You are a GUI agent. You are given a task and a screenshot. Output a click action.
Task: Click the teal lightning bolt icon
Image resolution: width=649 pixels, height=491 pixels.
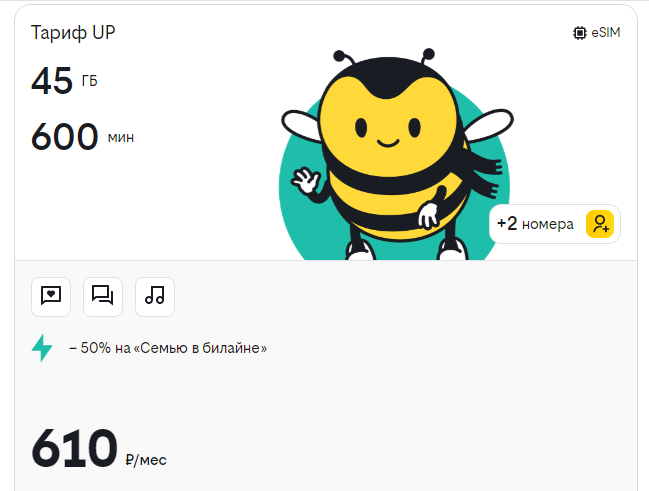tap(42, 348)
